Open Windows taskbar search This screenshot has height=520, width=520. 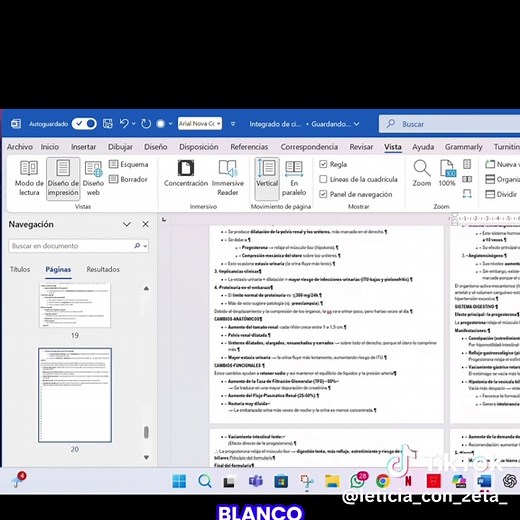coord(204,481)
